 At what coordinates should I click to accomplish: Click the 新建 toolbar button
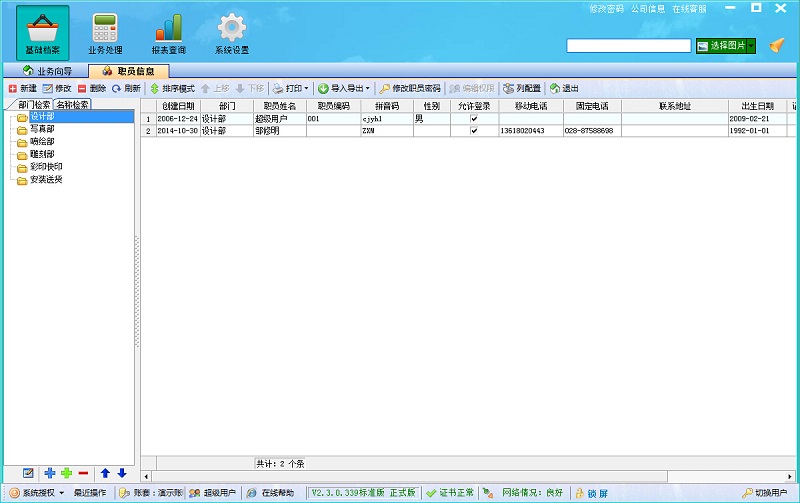click(22, 88)
